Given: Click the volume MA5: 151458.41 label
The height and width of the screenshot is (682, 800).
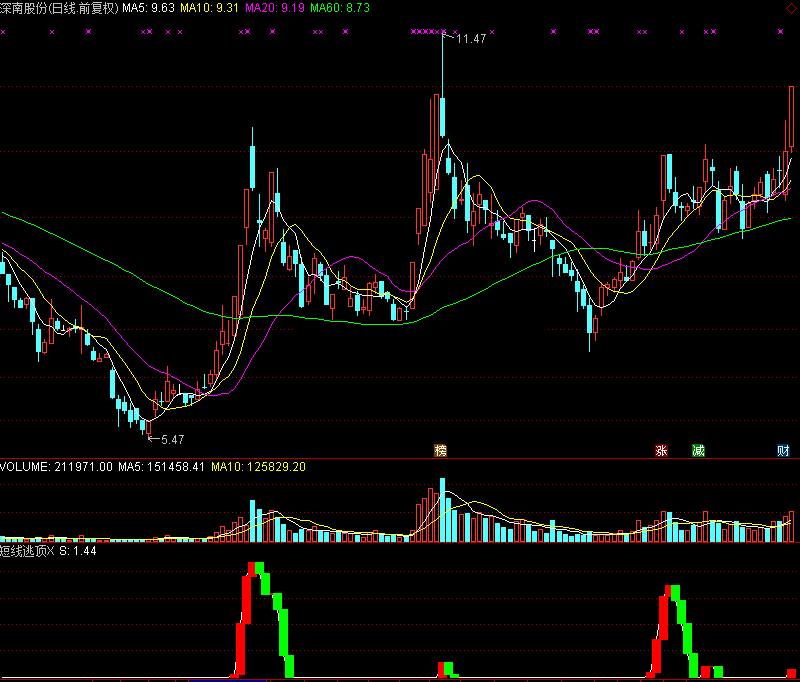Looking at the screenshot, I should tap(161, 467).
